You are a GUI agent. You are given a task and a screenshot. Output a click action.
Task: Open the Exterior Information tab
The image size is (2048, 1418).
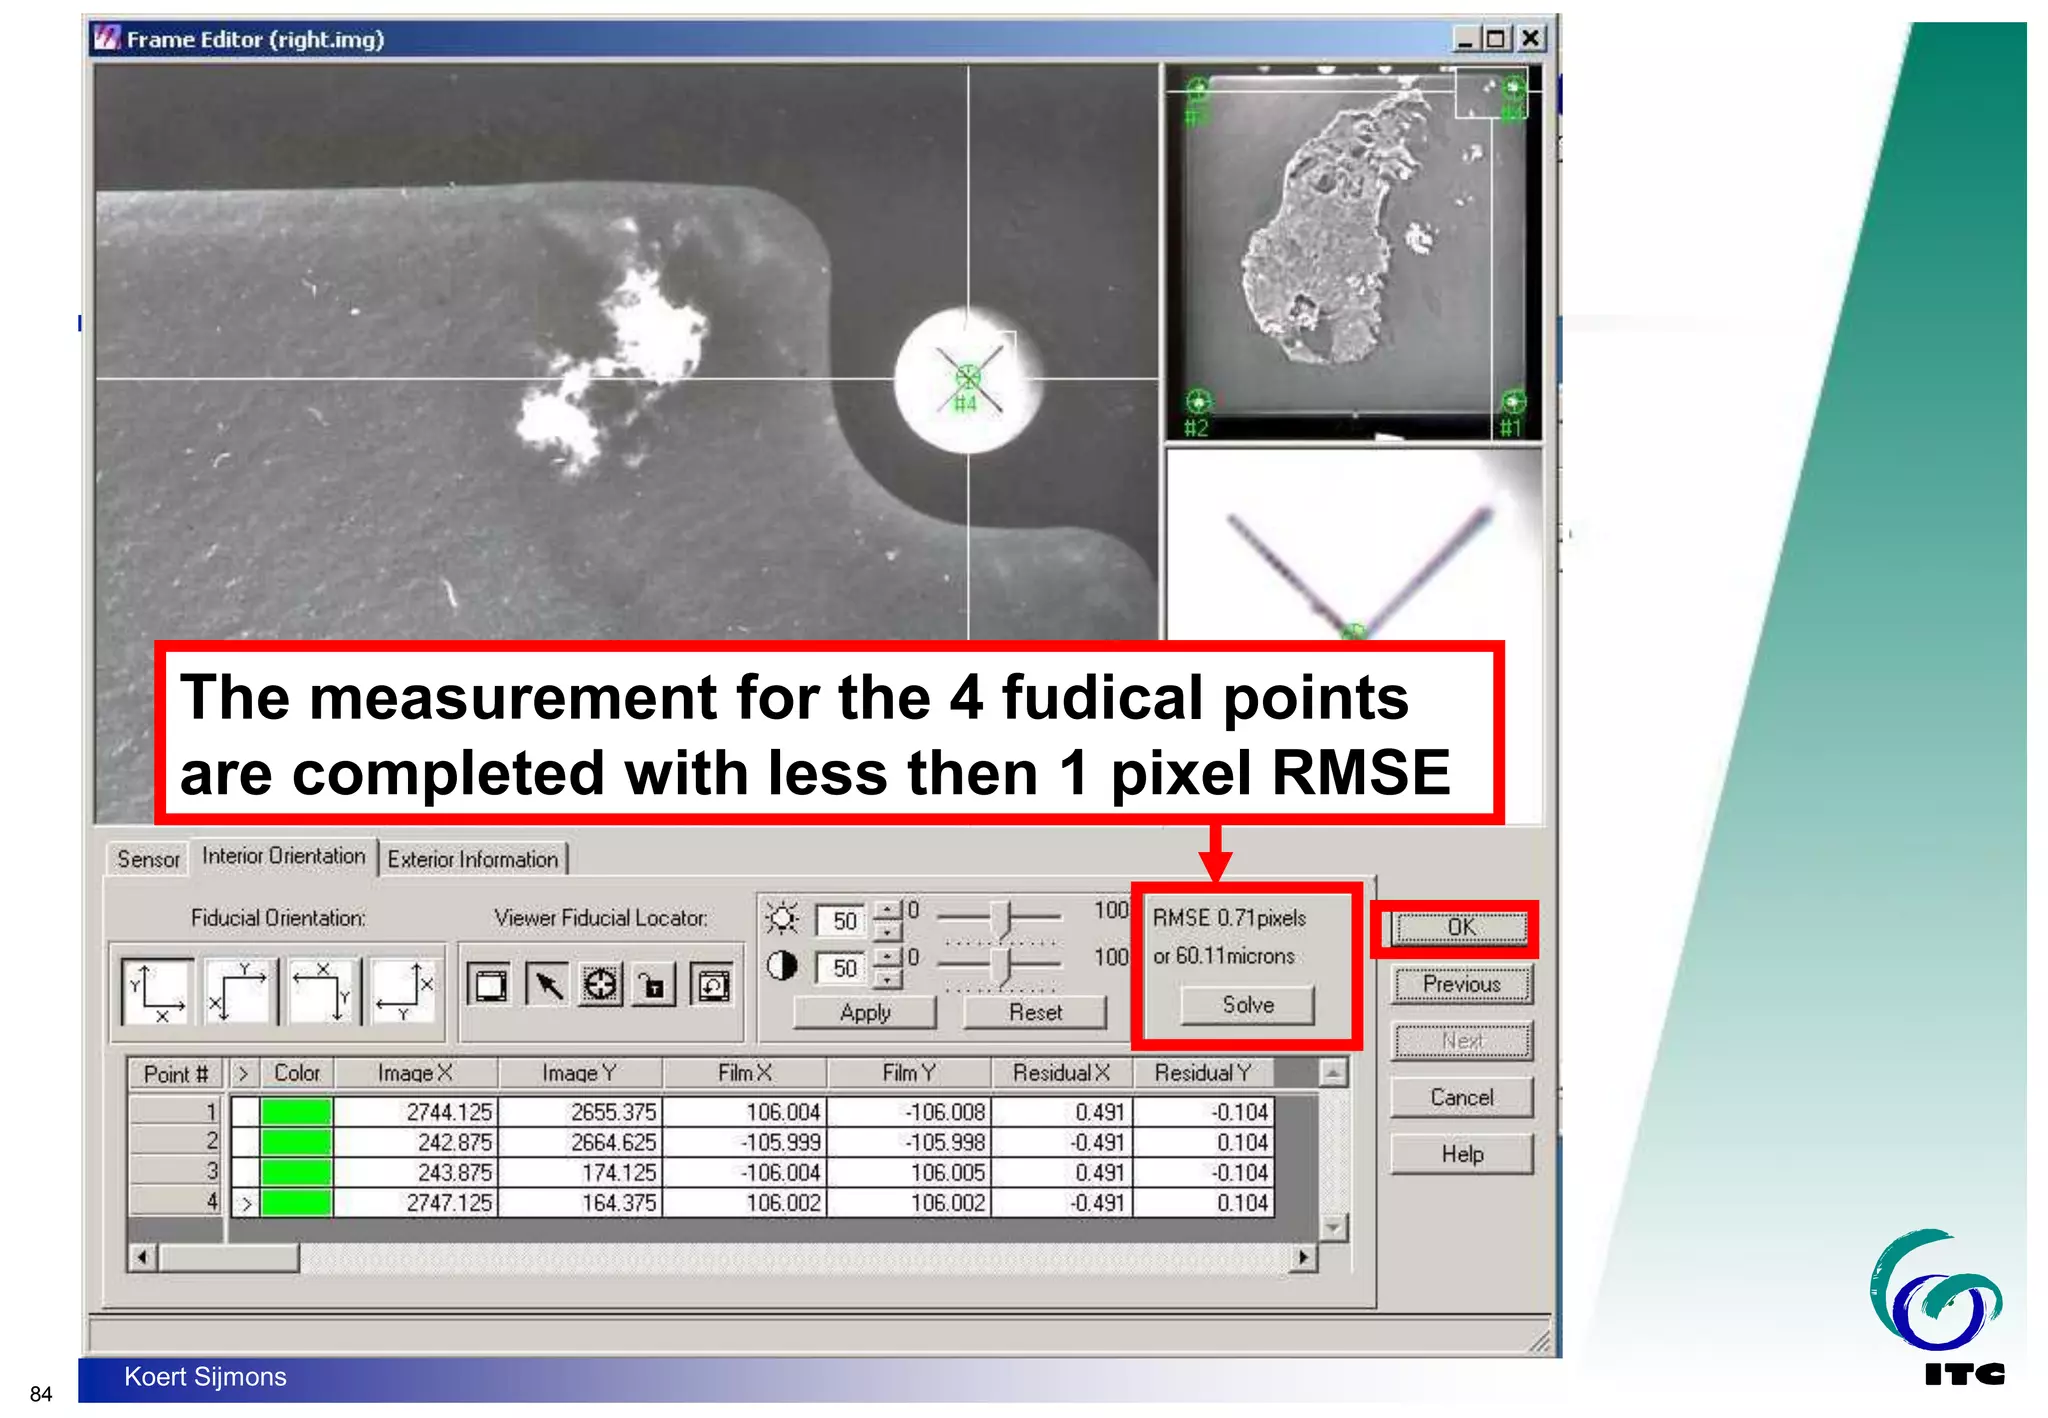click(472, 859)
